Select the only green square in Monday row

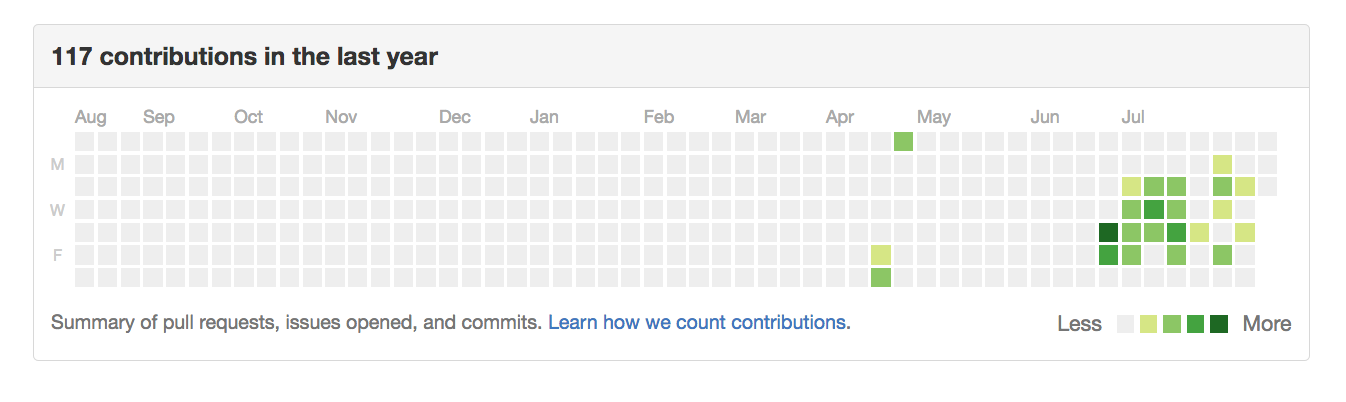click(1222, 164)
